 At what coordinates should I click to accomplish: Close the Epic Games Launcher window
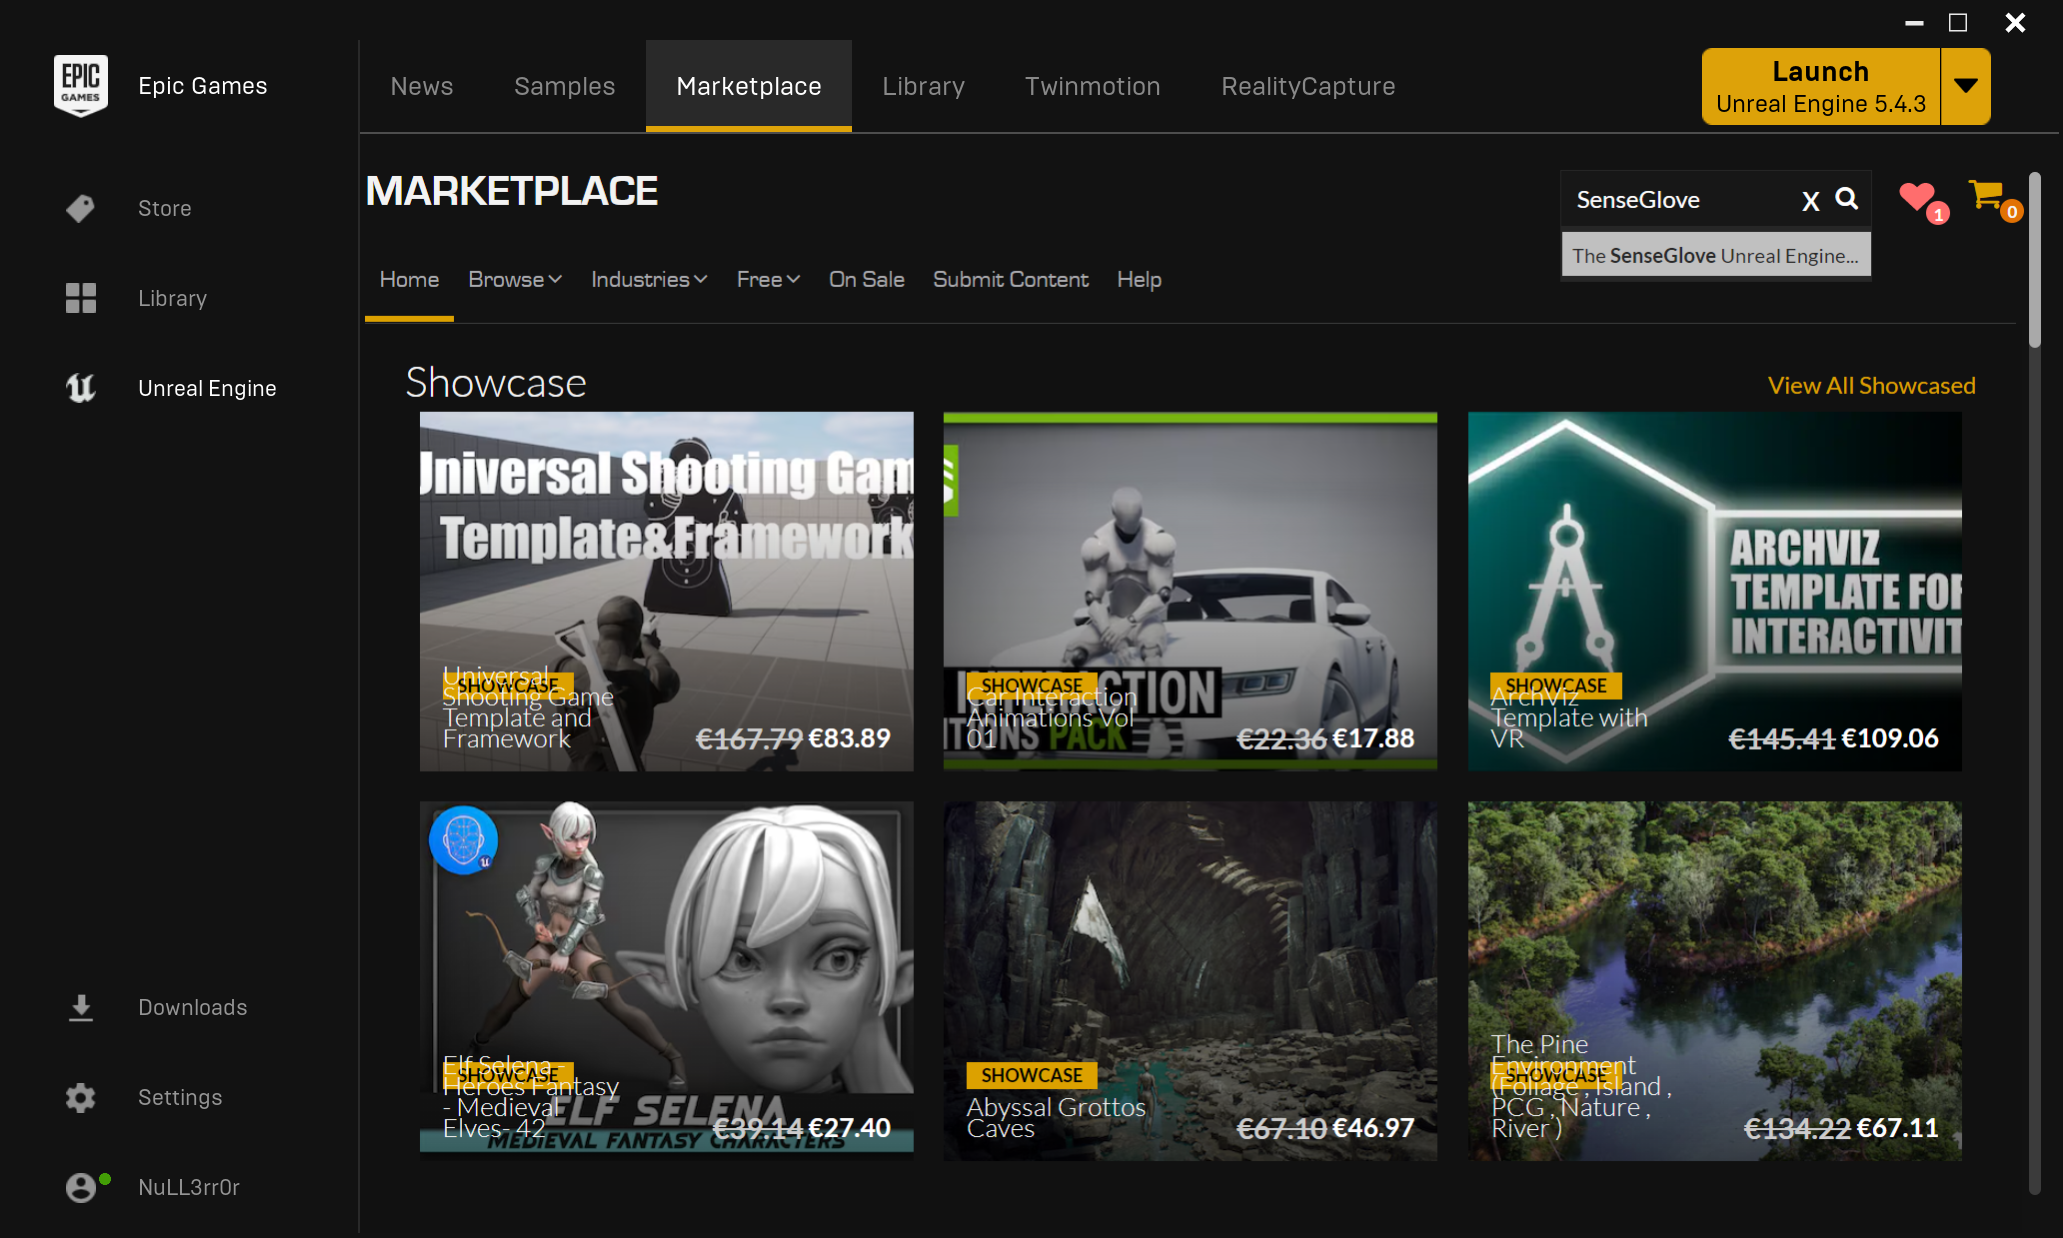coord(2014,22)
